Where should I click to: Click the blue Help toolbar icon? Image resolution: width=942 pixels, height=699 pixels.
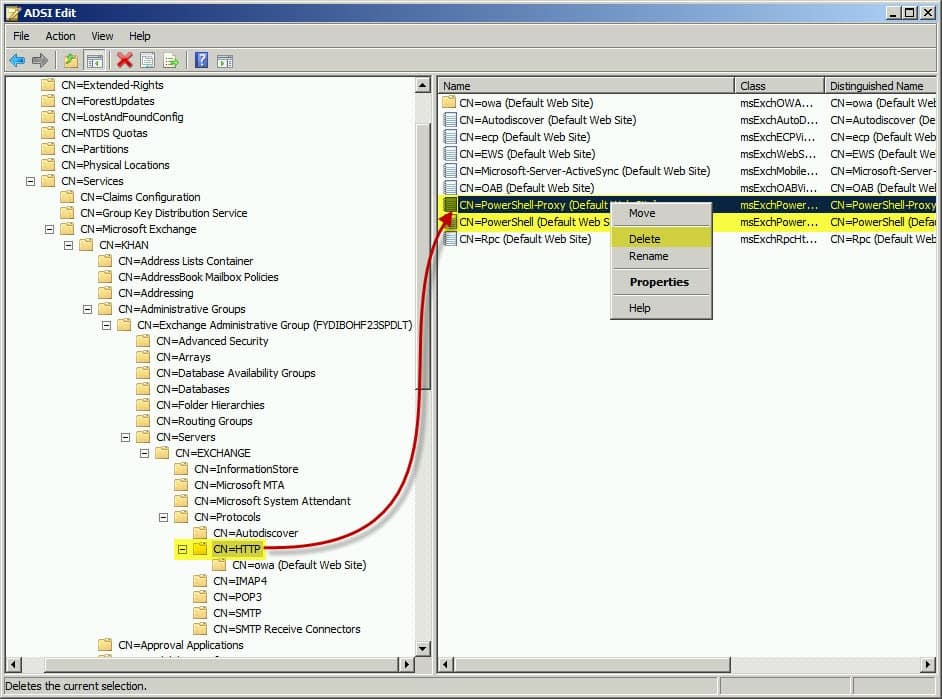pyautogui.click(x=202, y=60)
